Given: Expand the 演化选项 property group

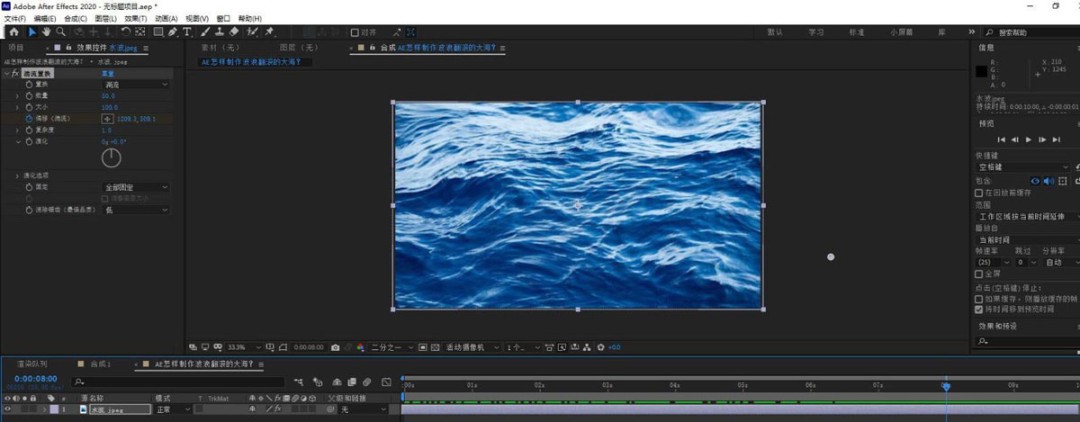Looking at the screenshot, I should pos(17,175).
